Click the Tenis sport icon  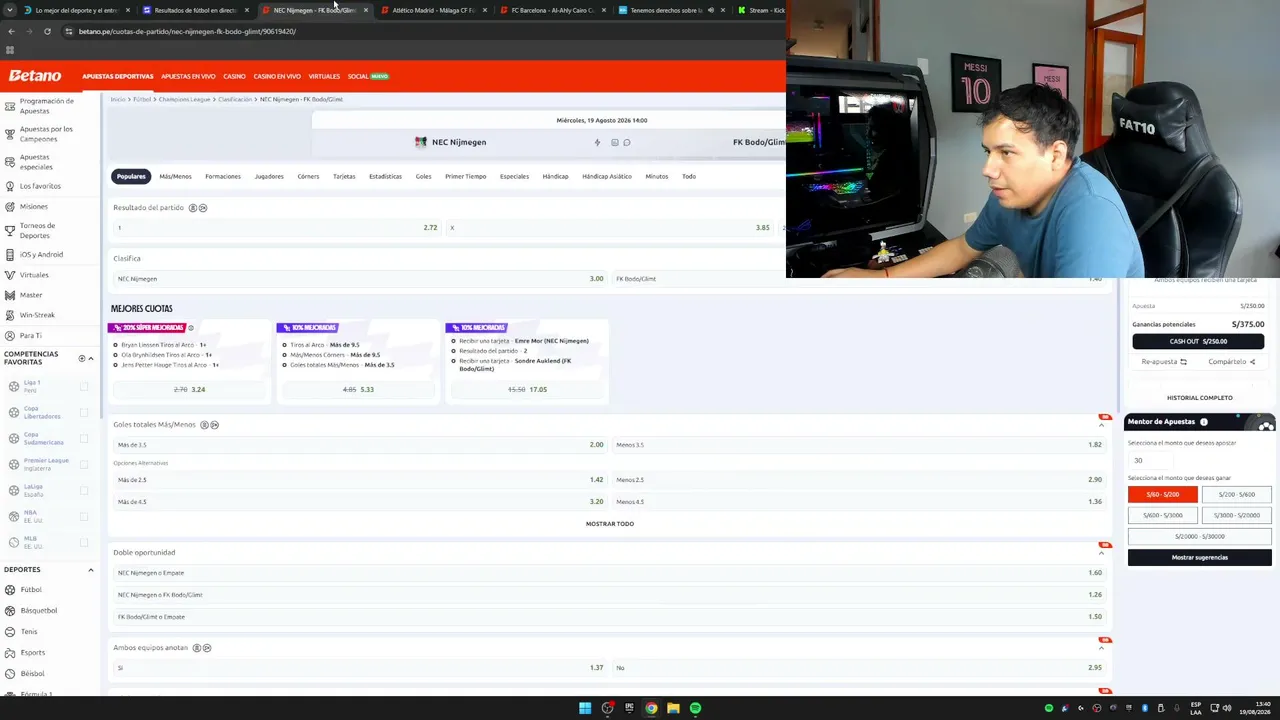[x=10, y=632]
